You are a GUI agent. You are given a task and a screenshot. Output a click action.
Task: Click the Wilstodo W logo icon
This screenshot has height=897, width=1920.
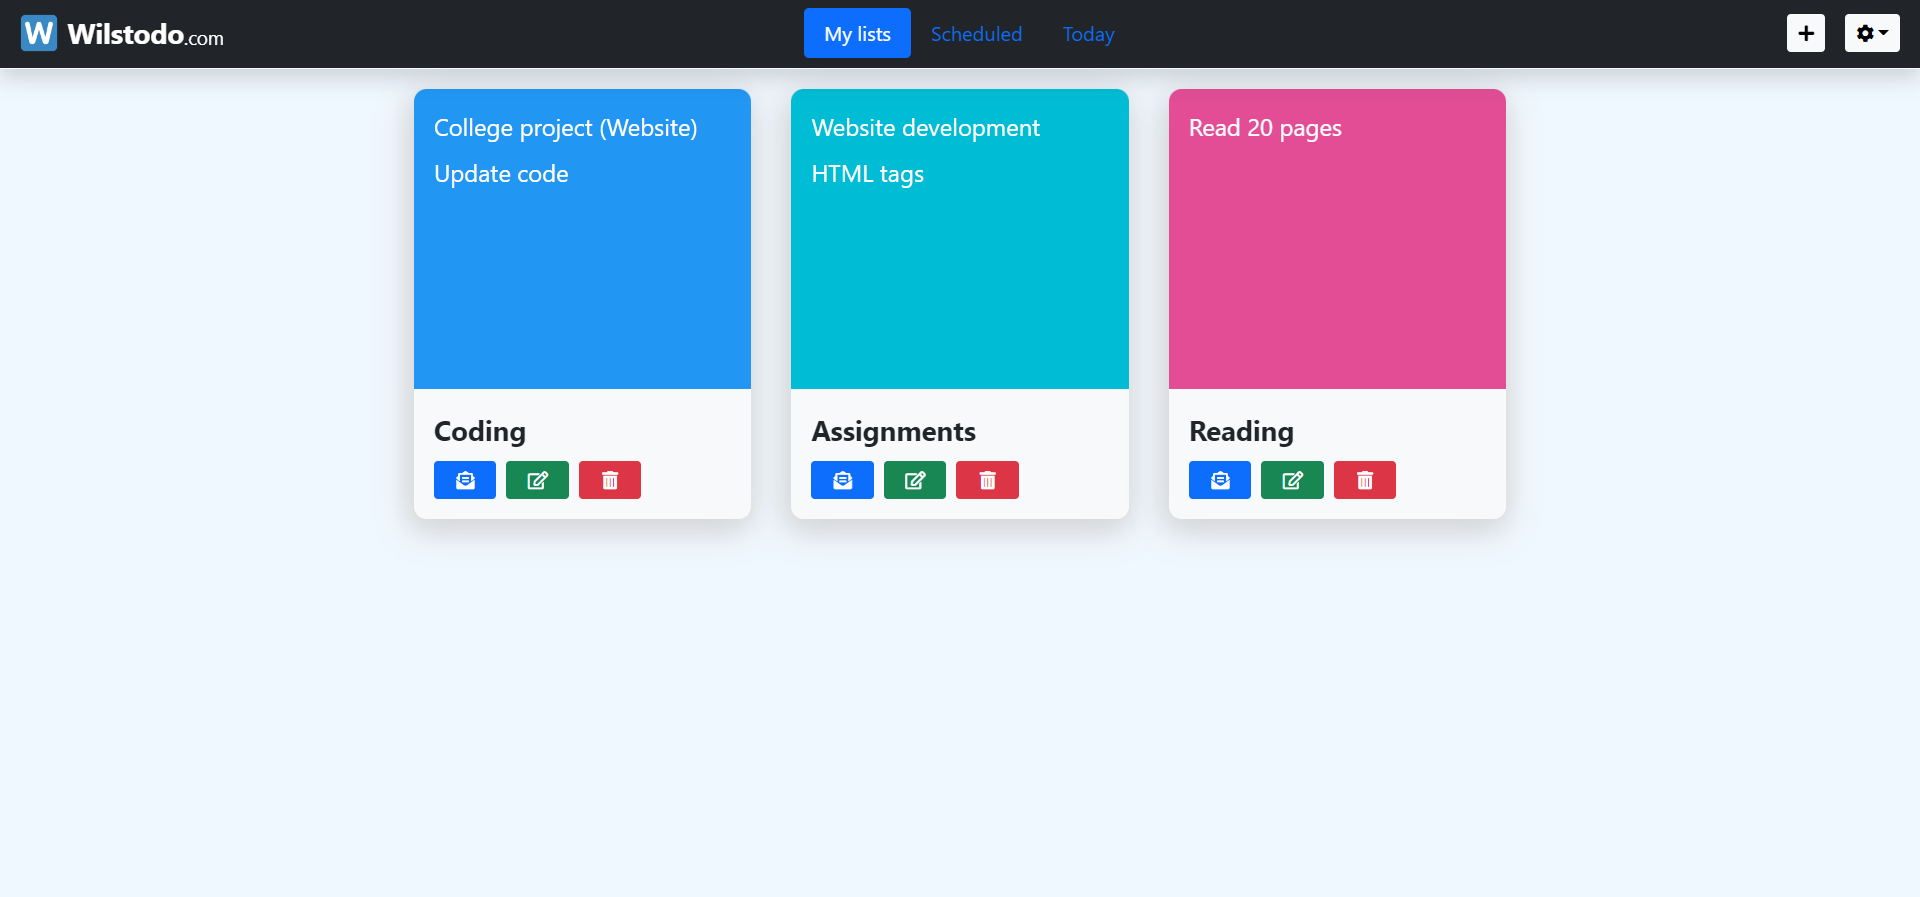(x=39, y=33)
